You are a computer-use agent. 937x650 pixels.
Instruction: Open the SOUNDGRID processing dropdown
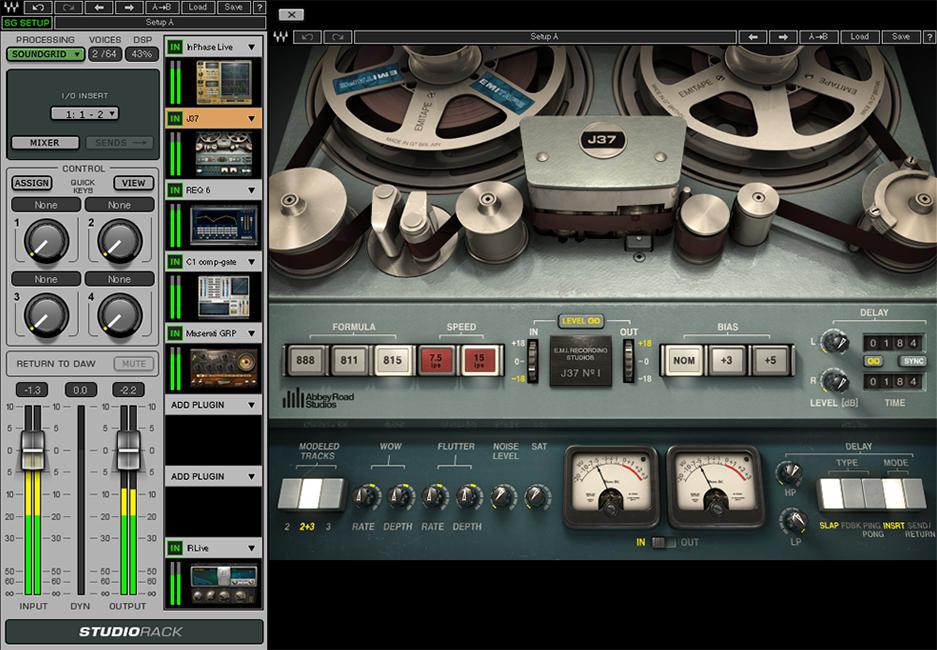tap(45, 54)
